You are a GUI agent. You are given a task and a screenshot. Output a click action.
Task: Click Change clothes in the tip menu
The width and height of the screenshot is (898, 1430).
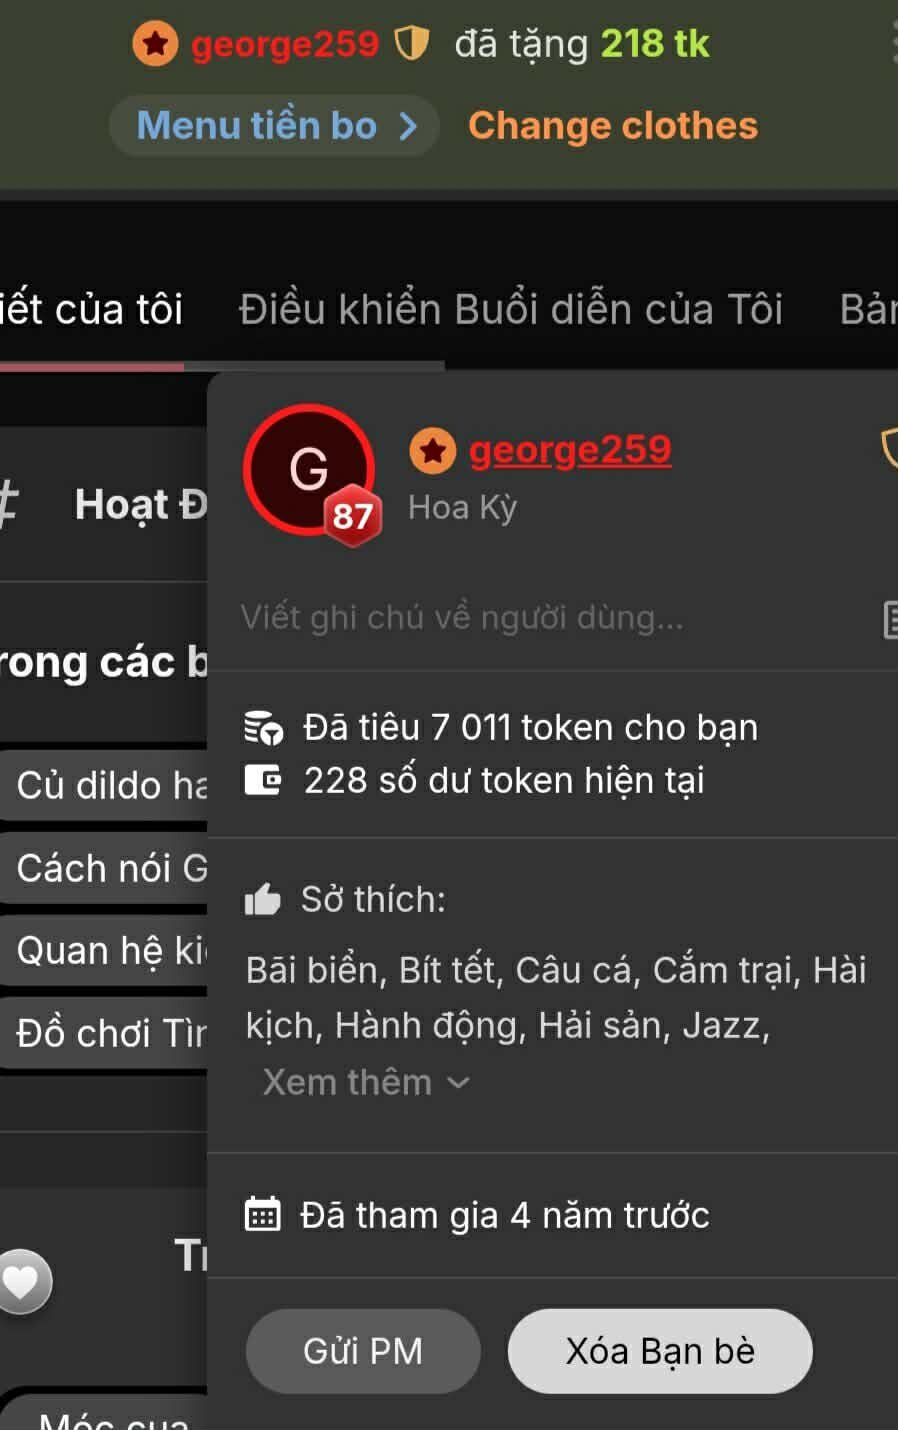(613, 126)
